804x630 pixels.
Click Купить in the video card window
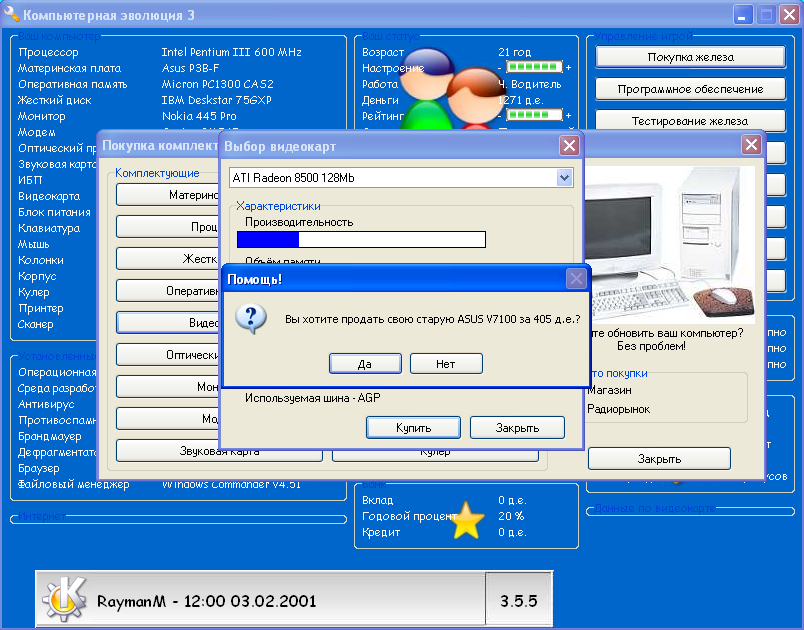tap(413, 428)
